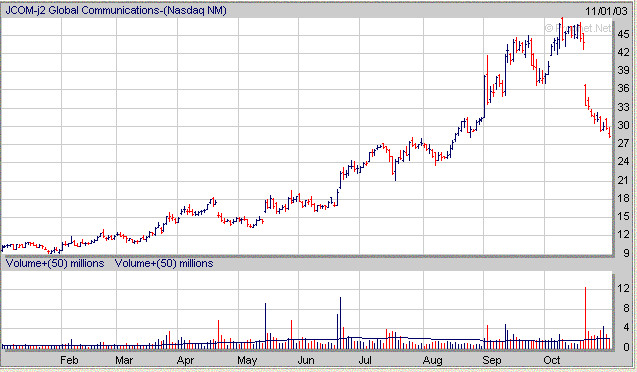This screenshot has height=372, width=637.
Task: Select the Jun month label
Action: click(306, 360)
